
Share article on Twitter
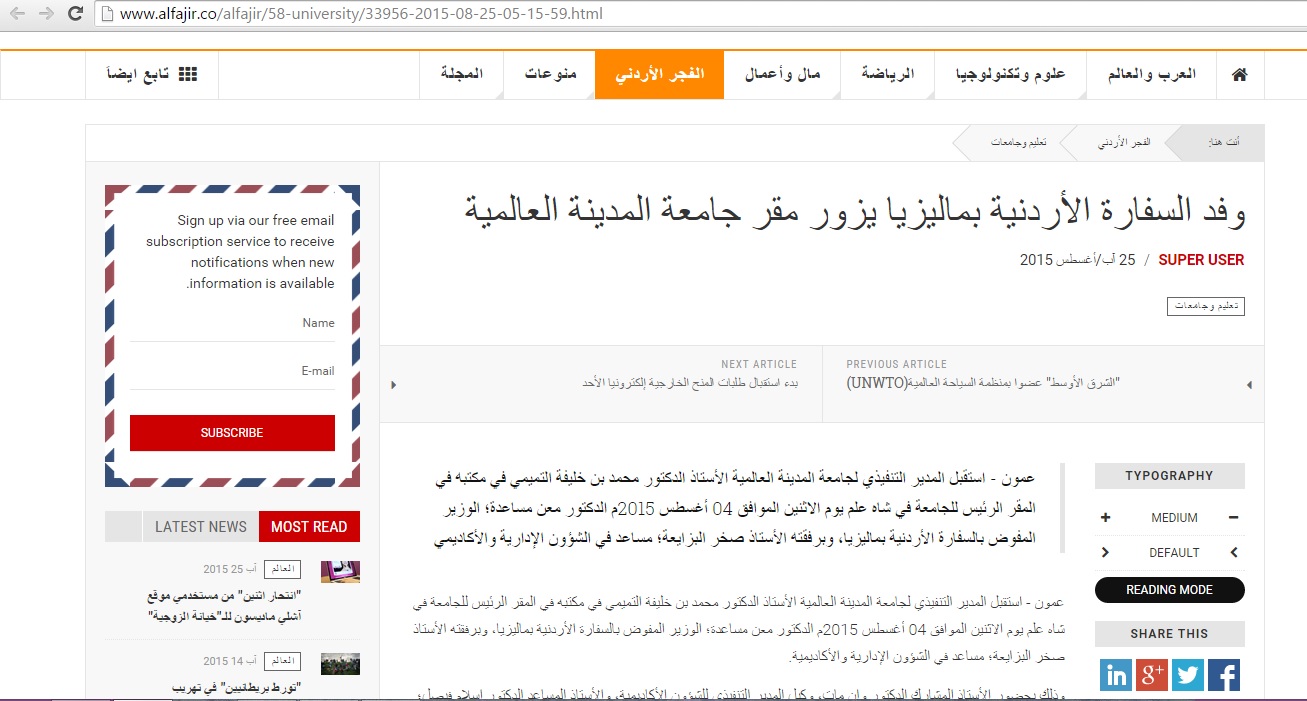pos(1187,675)
